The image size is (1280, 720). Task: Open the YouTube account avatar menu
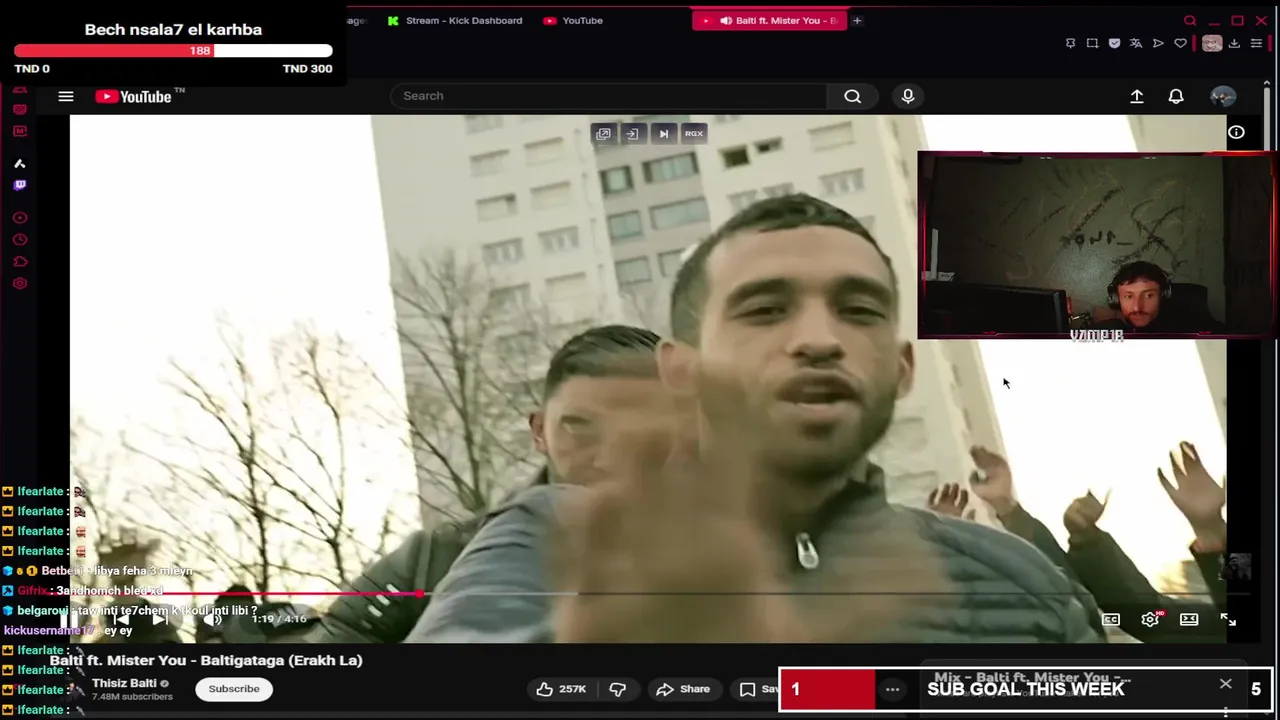coord(1222,96)
